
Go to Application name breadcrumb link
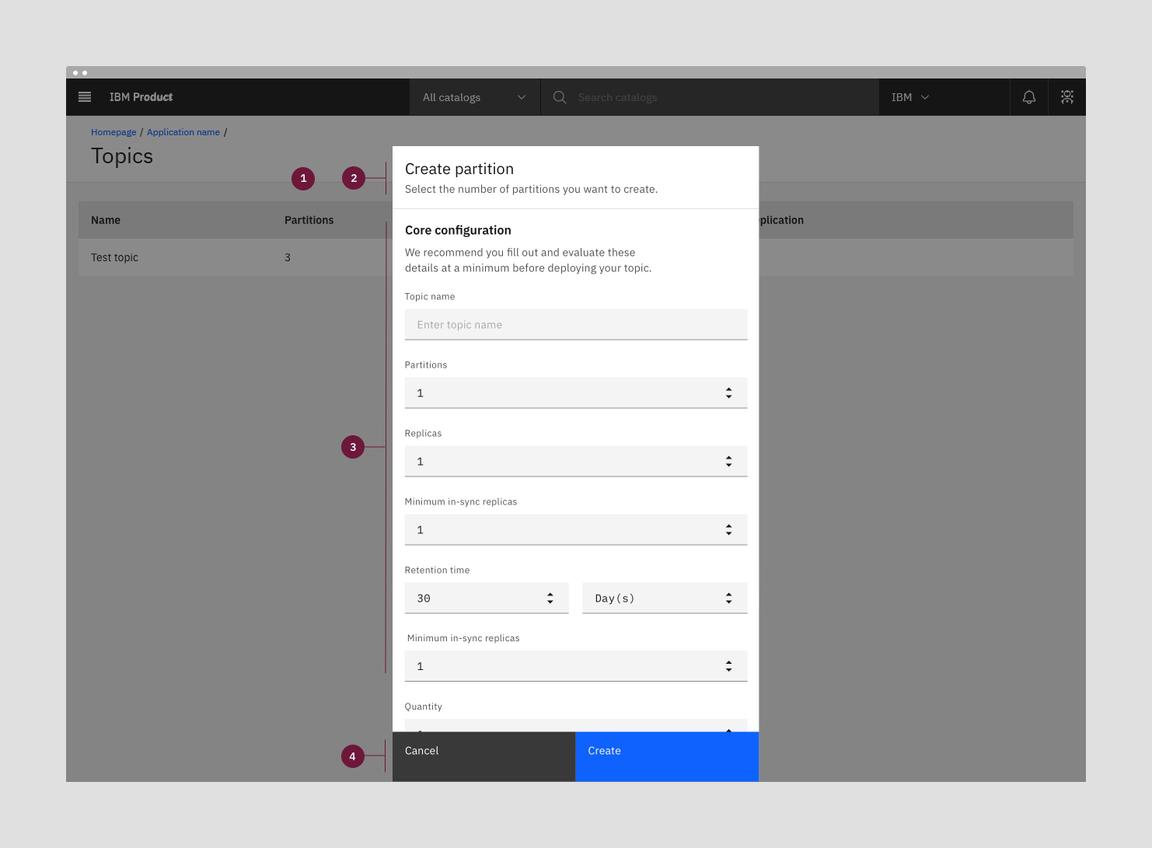pos(183,132)
